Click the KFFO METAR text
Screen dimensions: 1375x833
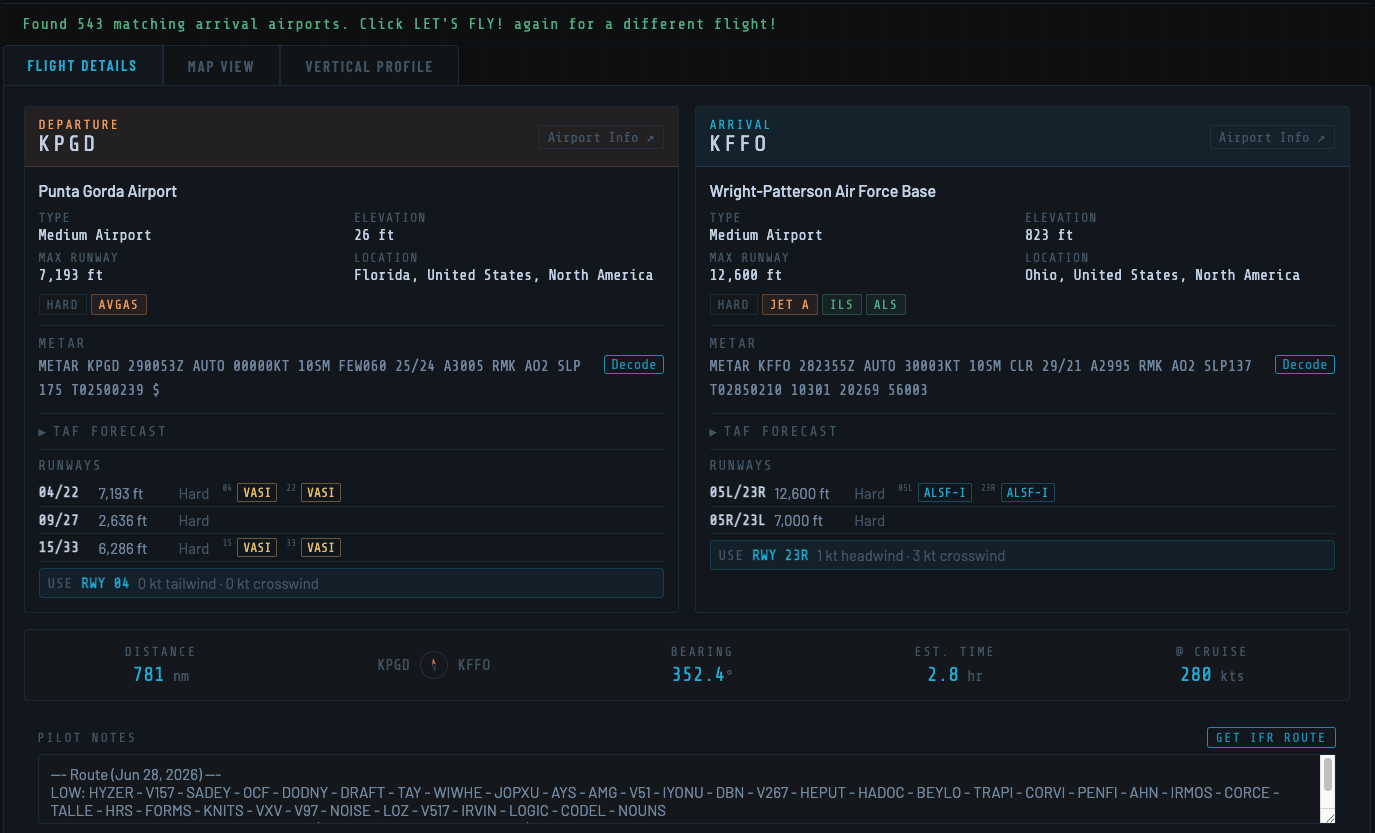[x=980, y=378]
